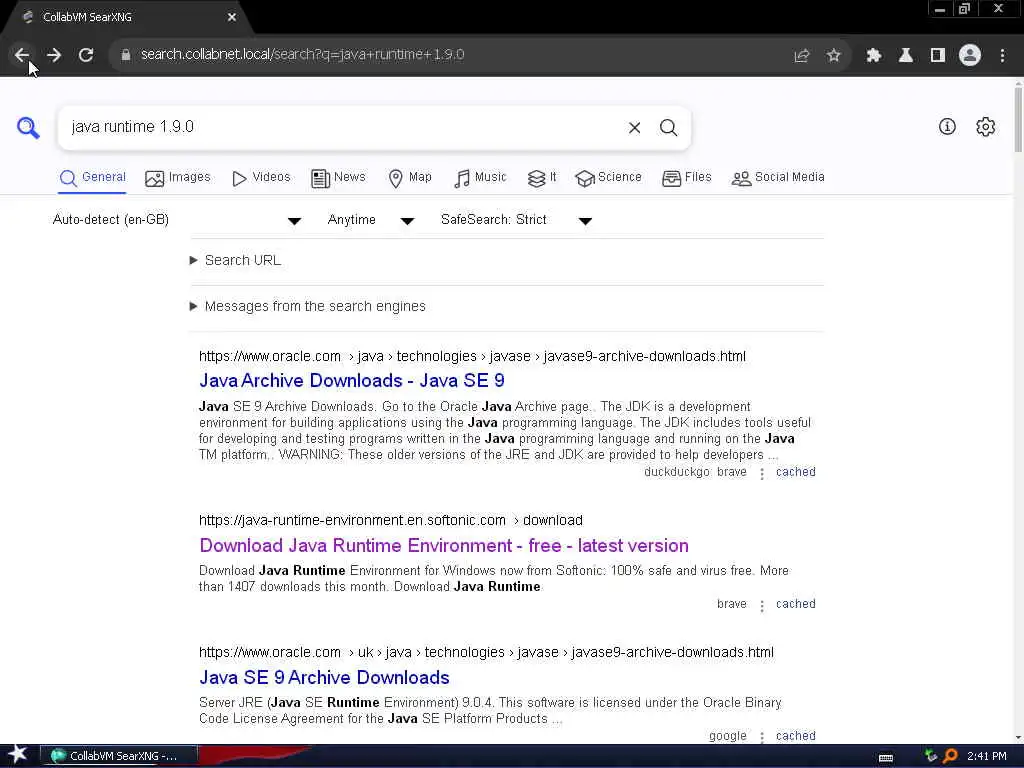Open the tray search magnifier icon

click(x=950, y=756)
